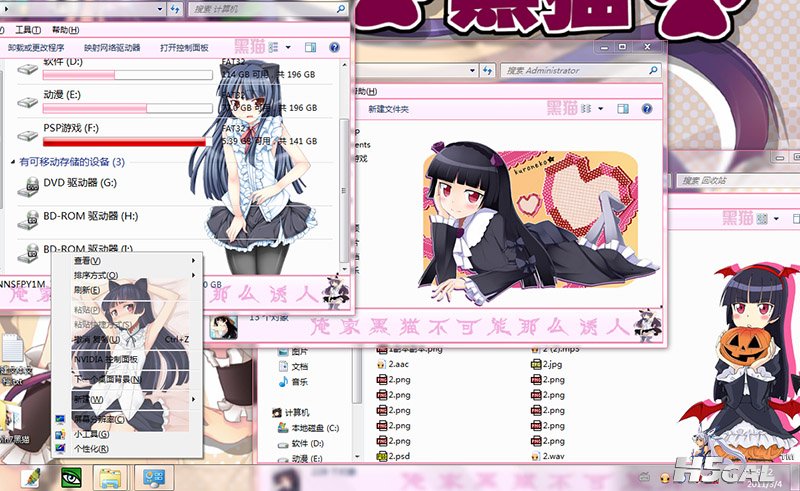Select the kuroneko image thumbnail in Administrator window
The width and height of the screenshot is (800, 491).
pyautogui.click(x=540, y=226)
